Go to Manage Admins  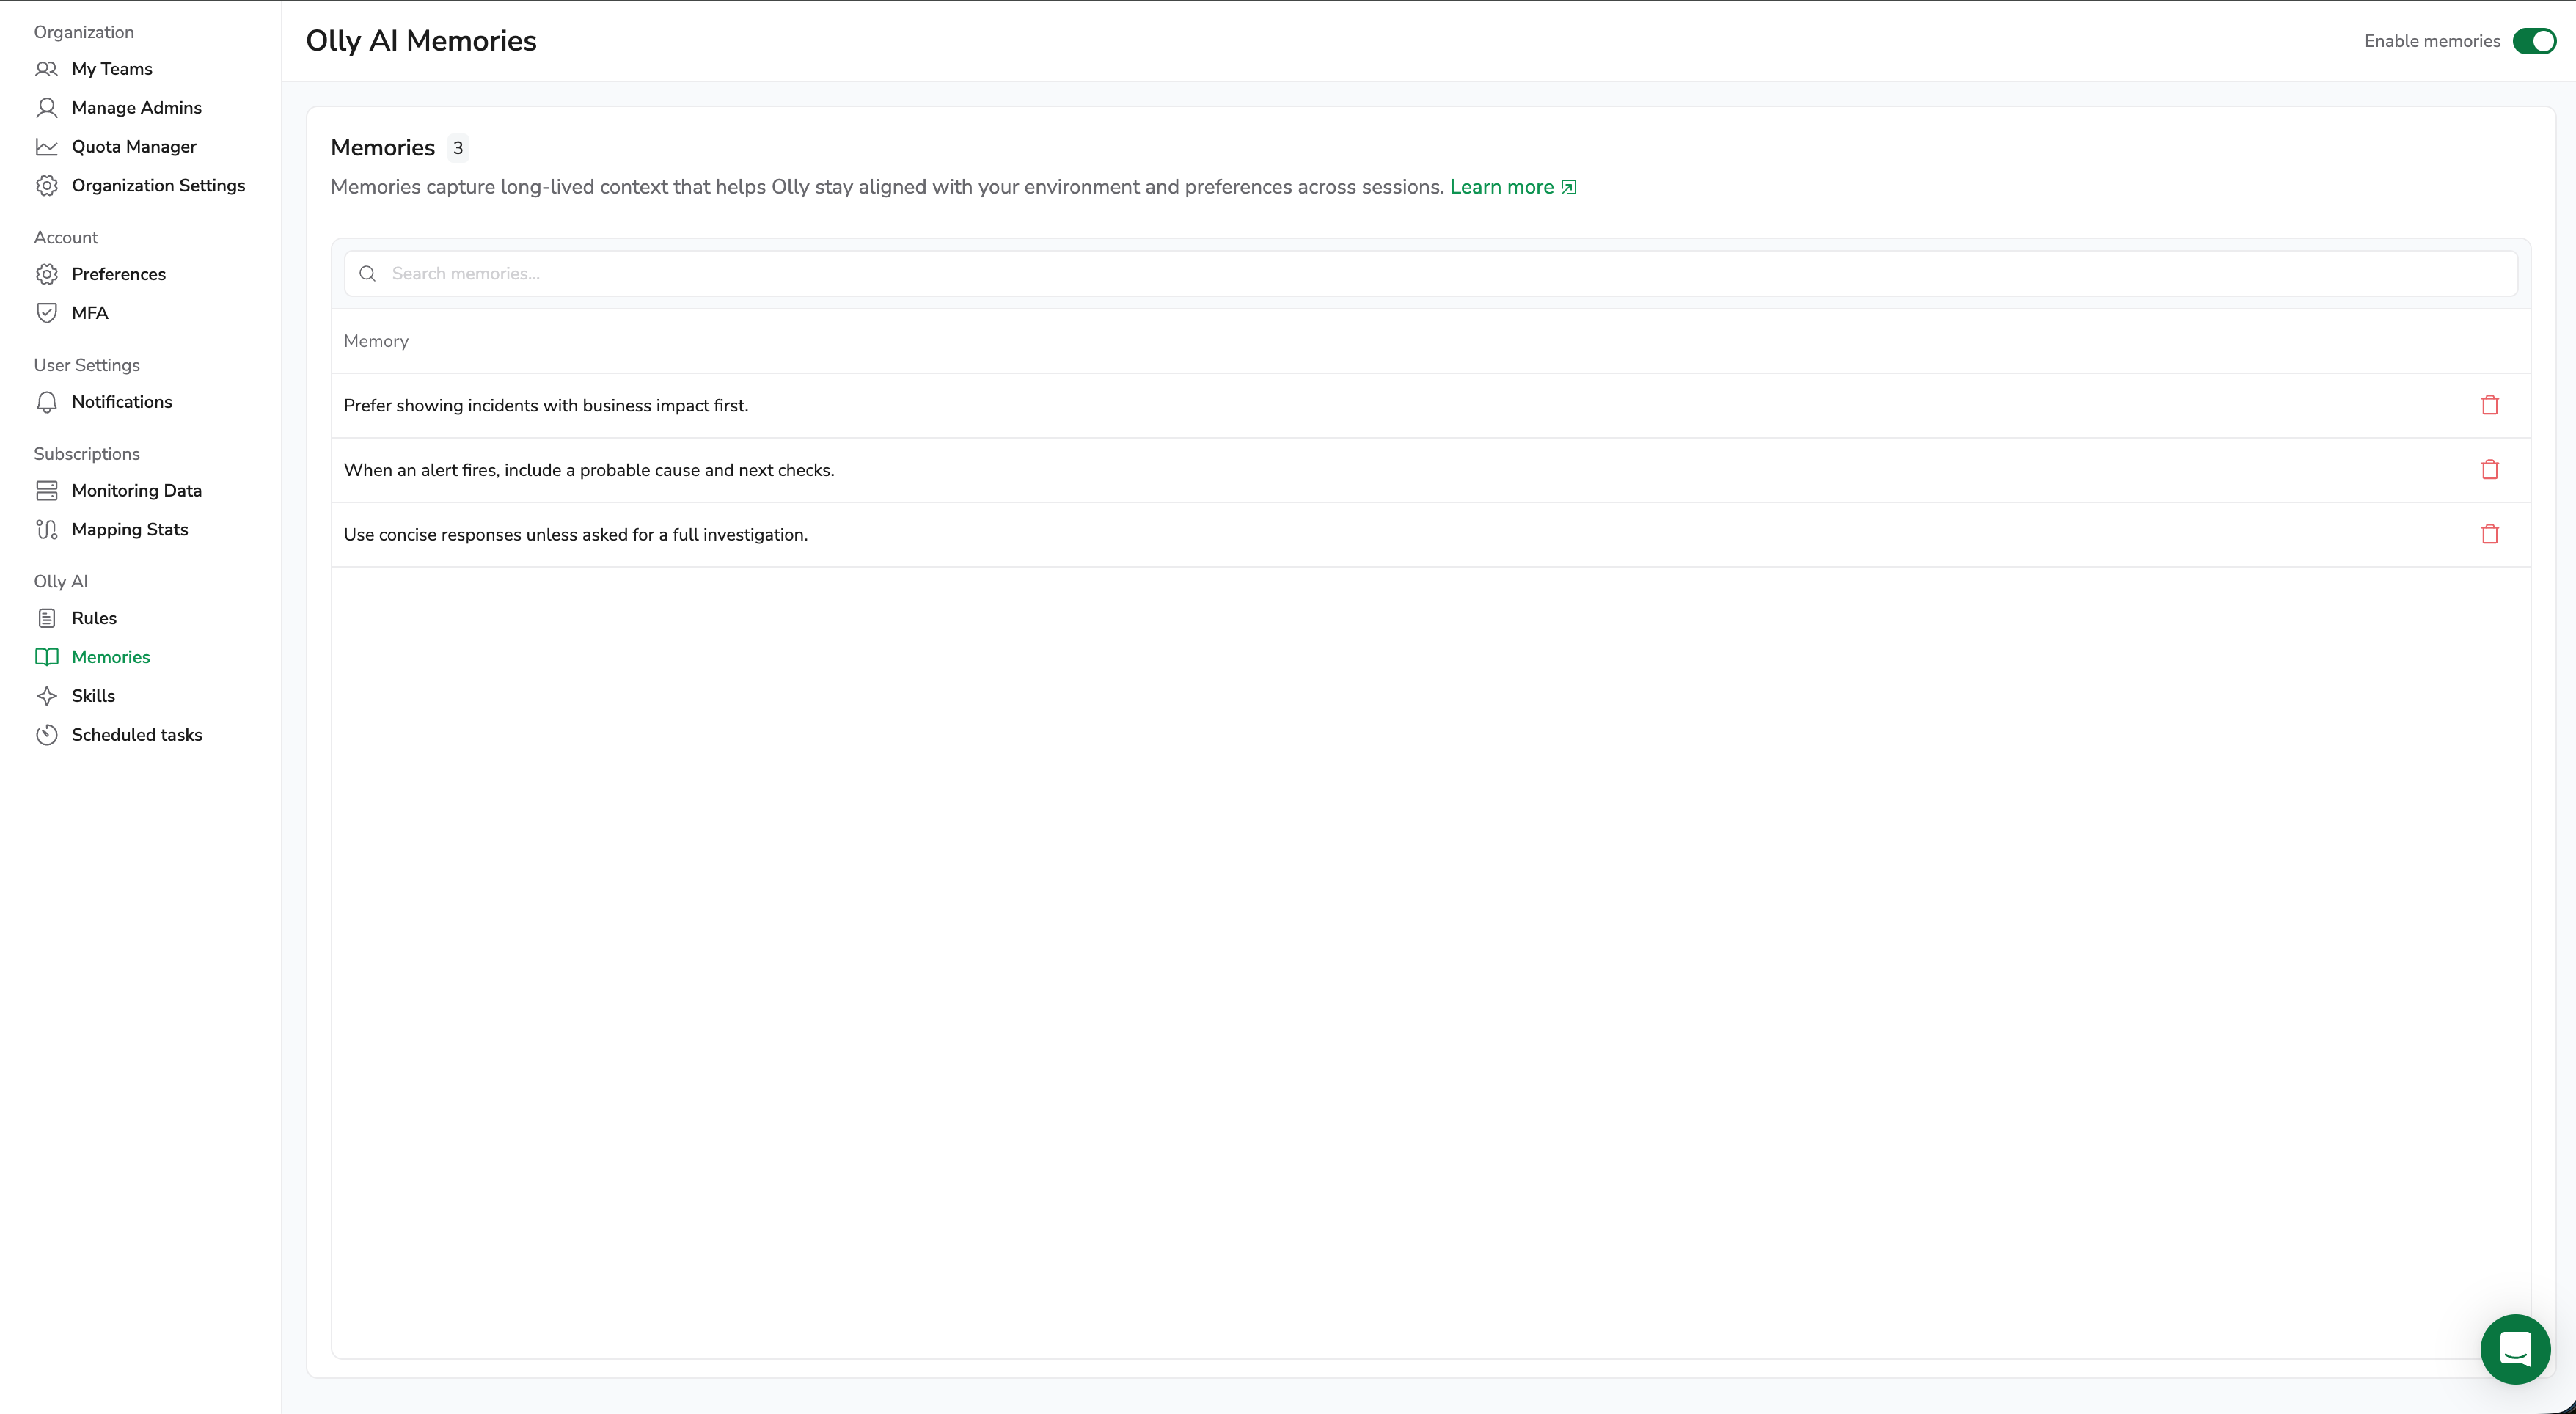(136, 108)
